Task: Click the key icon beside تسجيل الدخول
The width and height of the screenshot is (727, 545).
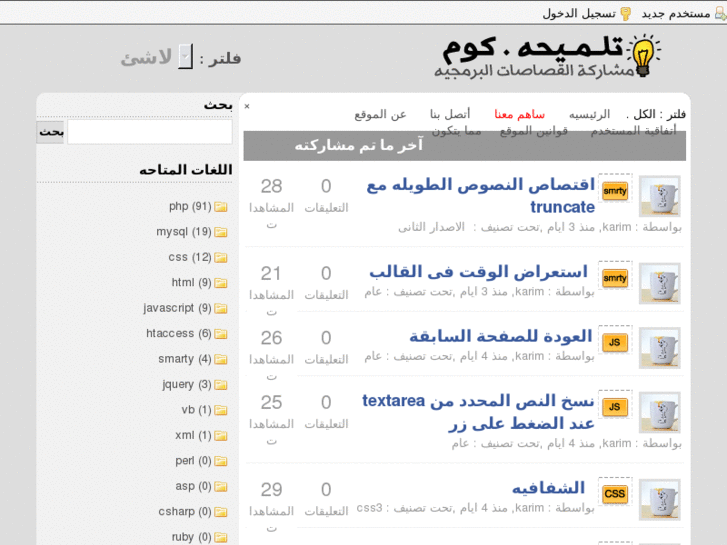Action: pyautogui.click(x=626, y=14)
